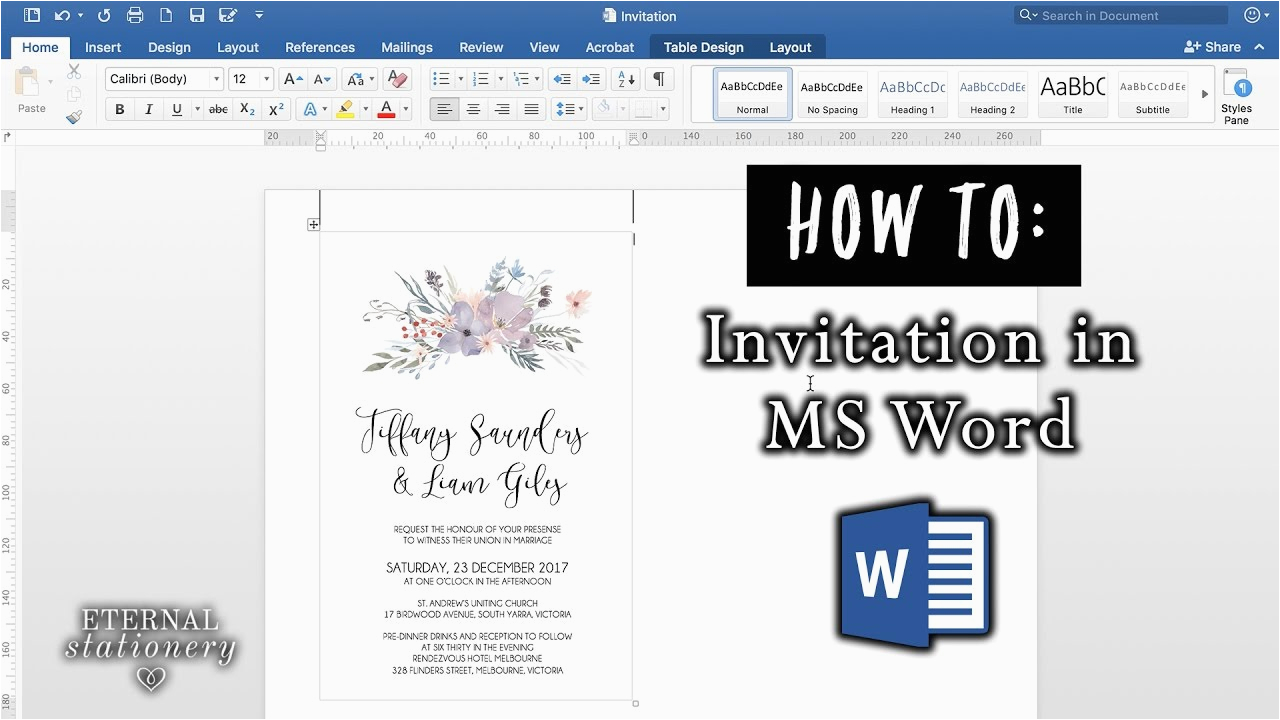Toggle bold formatting
1280x720 pixels.
119,109
